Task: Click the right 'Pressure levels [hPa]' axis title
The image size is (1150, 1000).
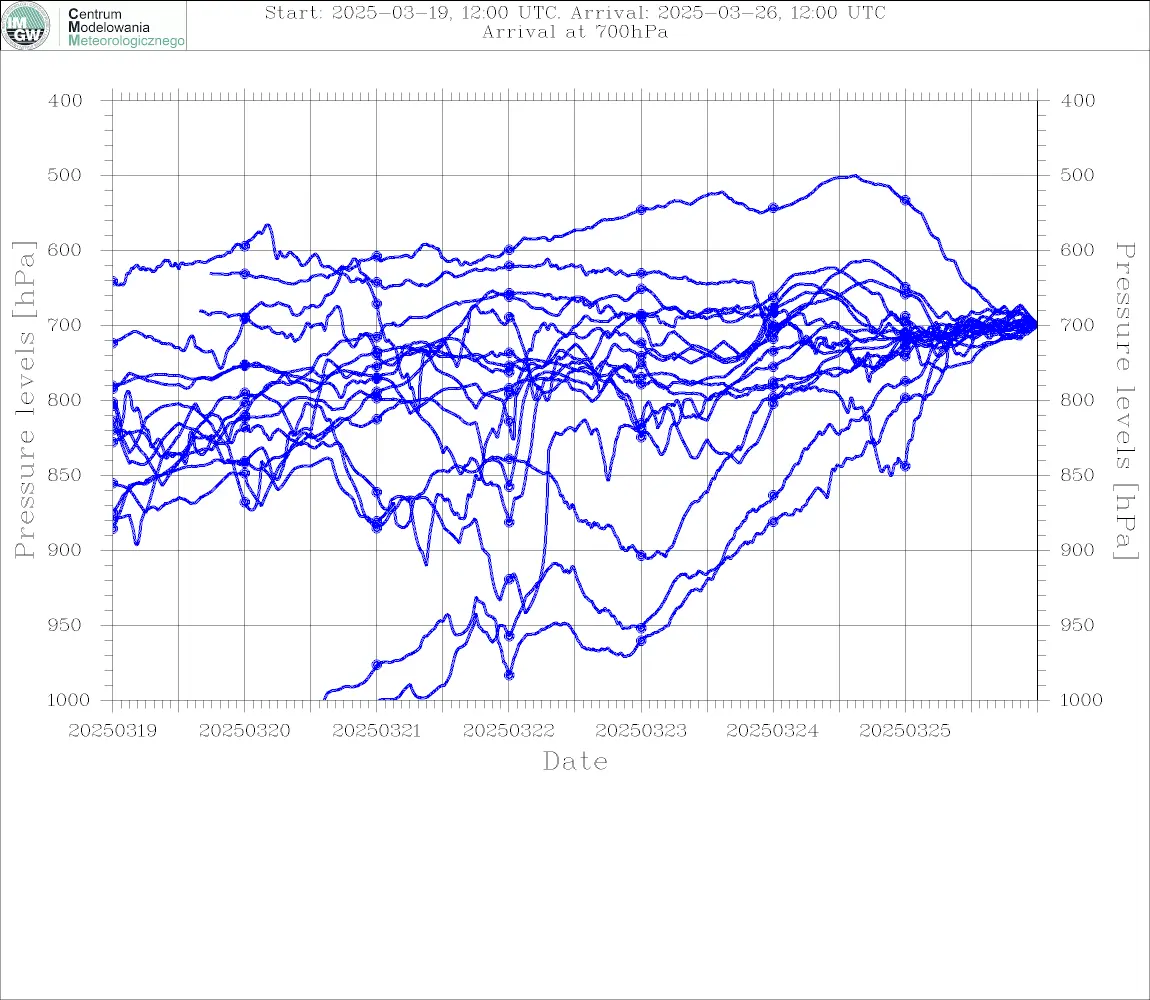Action: pos(1126,401)
